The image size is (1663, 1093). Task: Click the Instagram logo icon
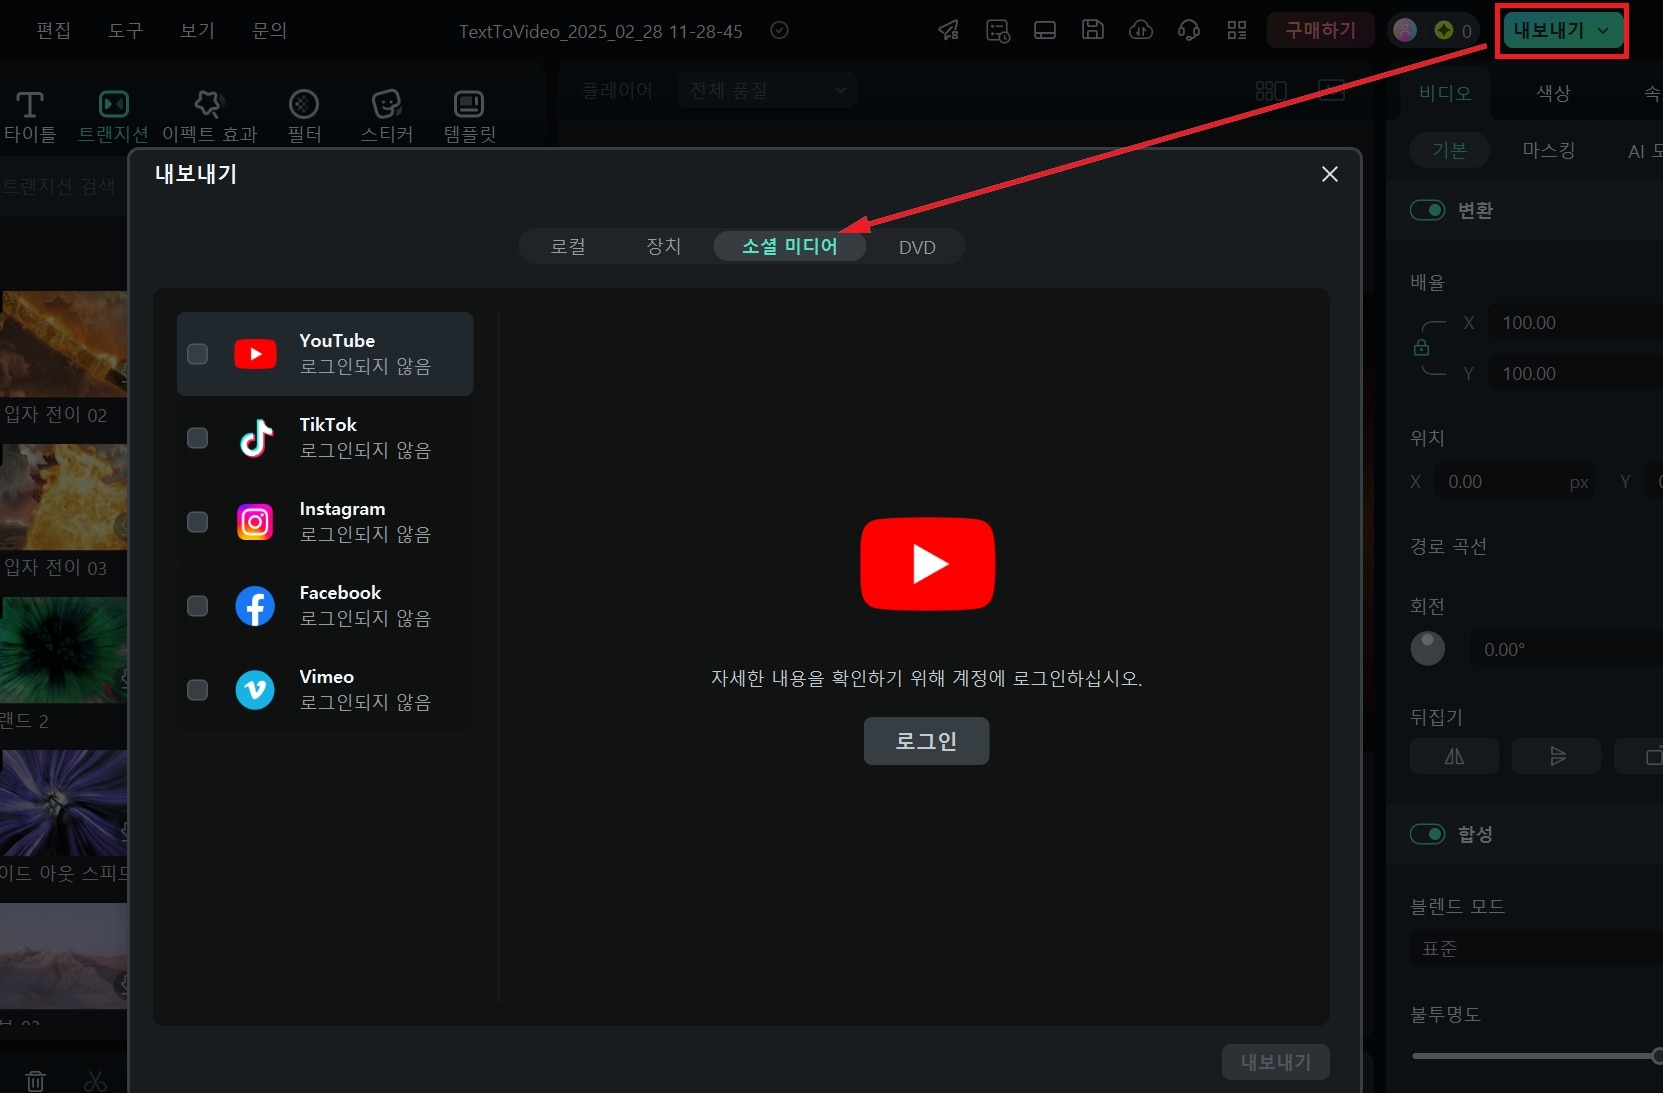[x=255, y=522]
